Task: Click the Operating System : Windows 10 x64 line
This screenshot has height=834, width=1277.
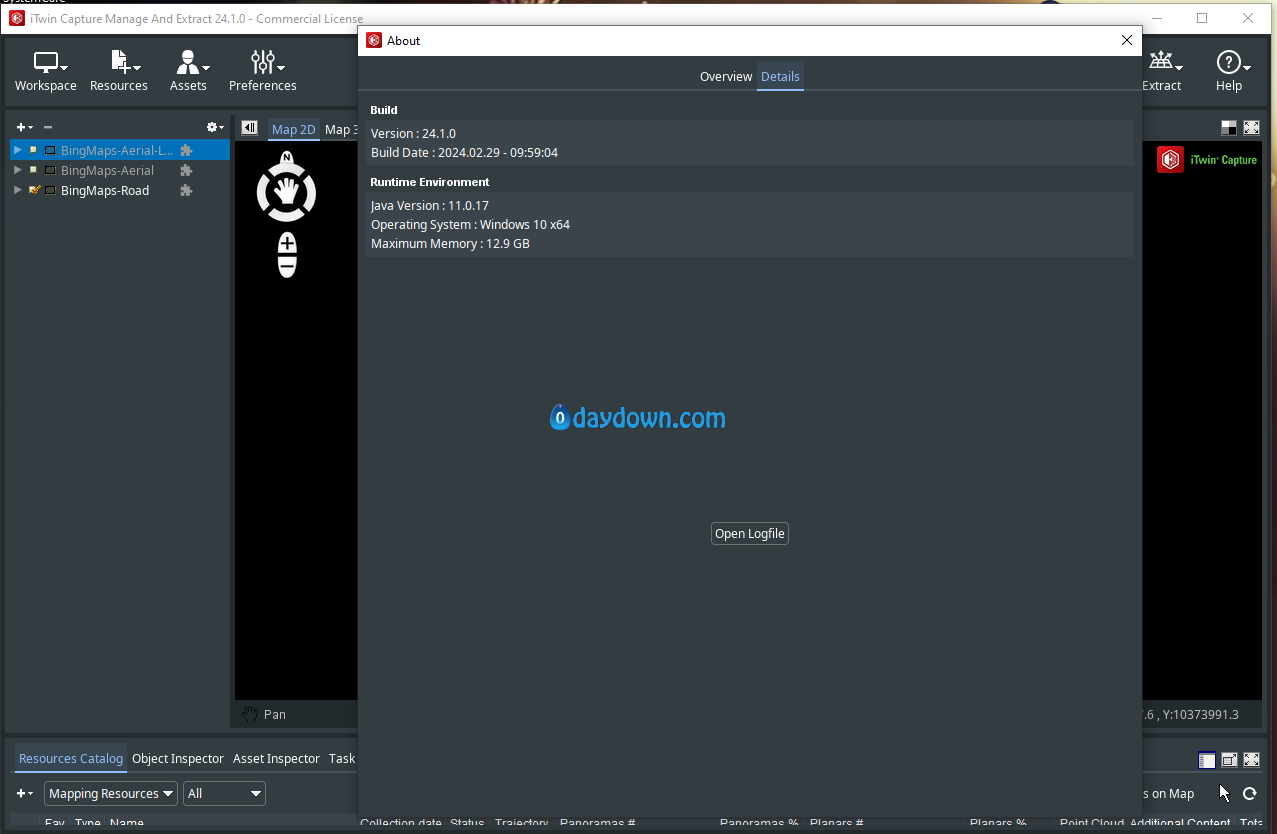Action: (470, 225)
